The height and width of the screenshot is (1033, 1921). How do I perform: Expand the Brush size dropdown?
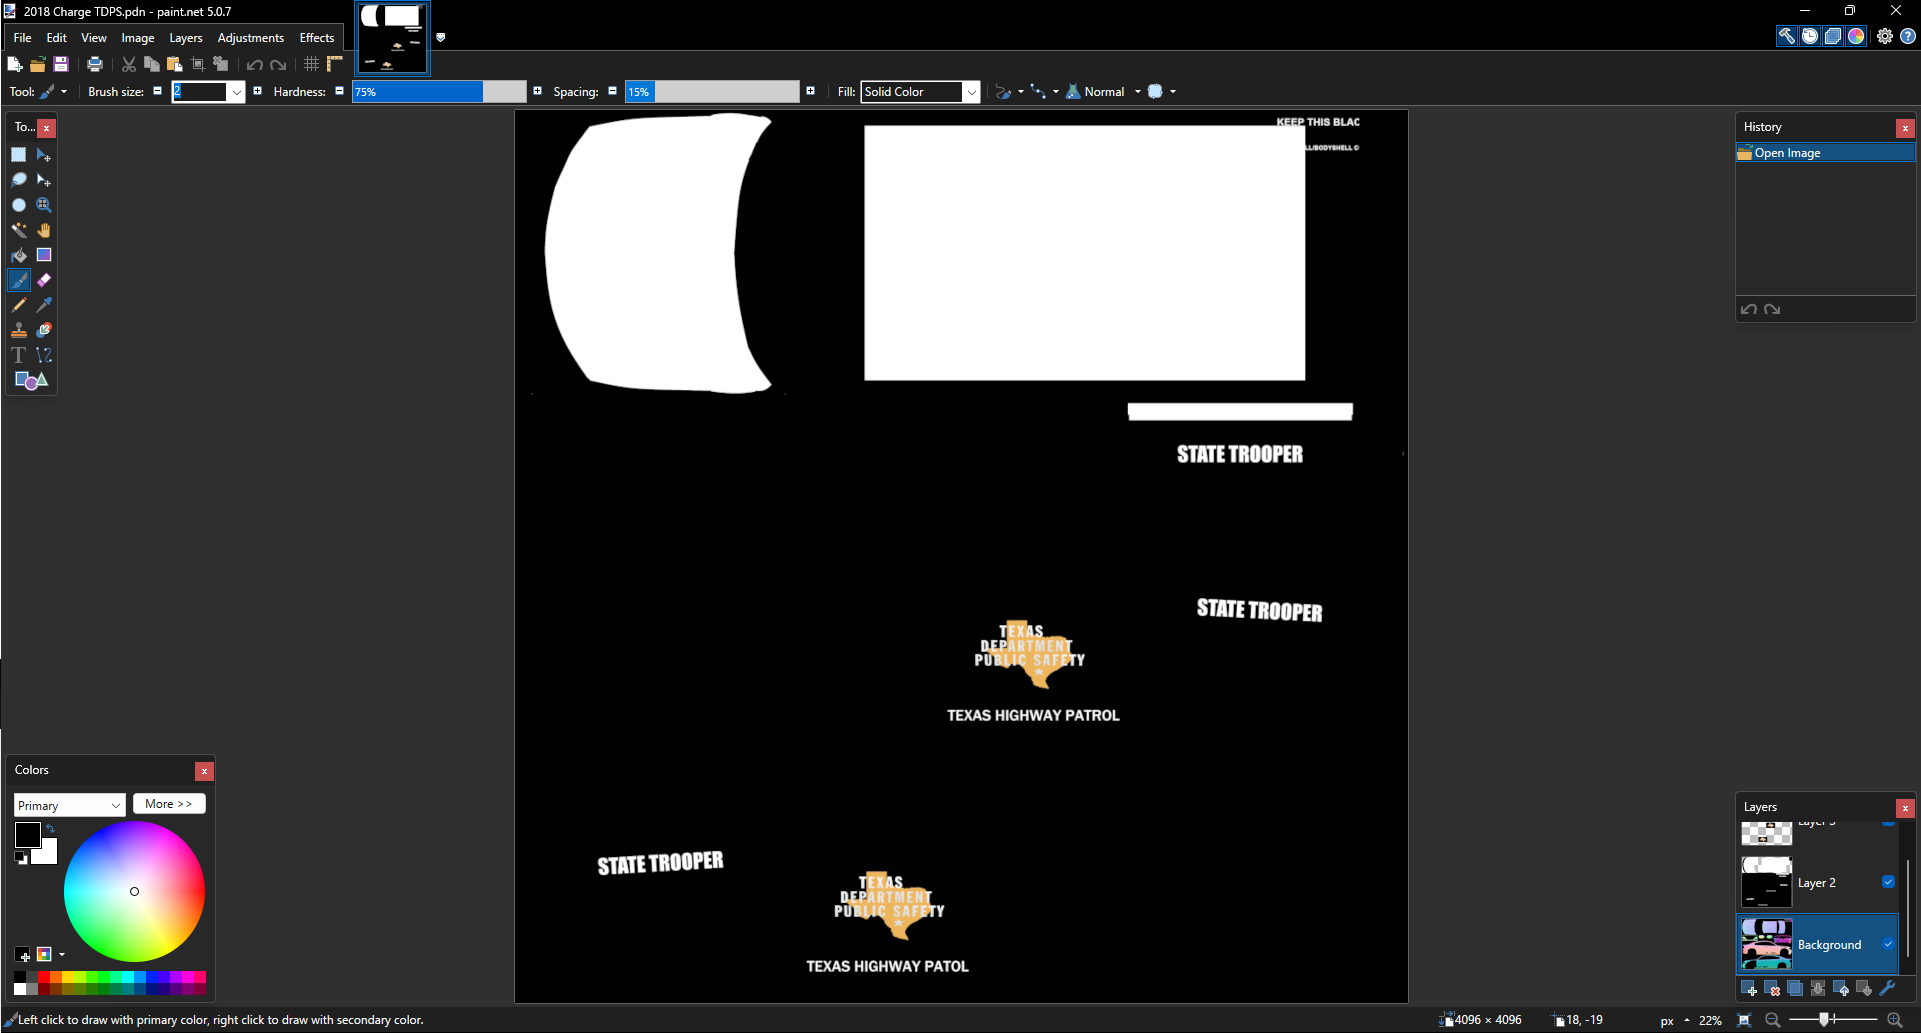[237, 92]
